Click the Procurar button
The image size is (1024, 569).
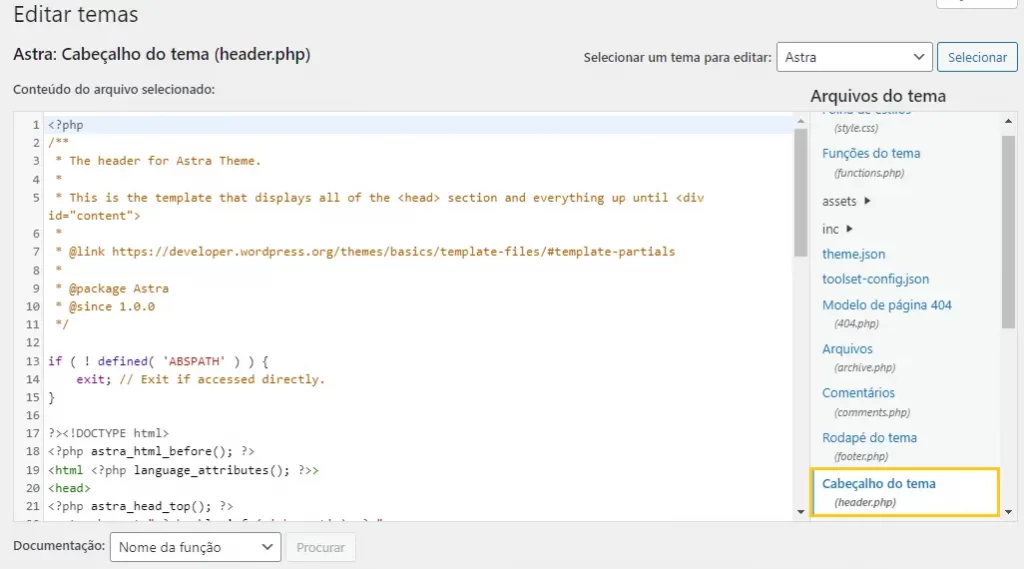coord(320,547)
